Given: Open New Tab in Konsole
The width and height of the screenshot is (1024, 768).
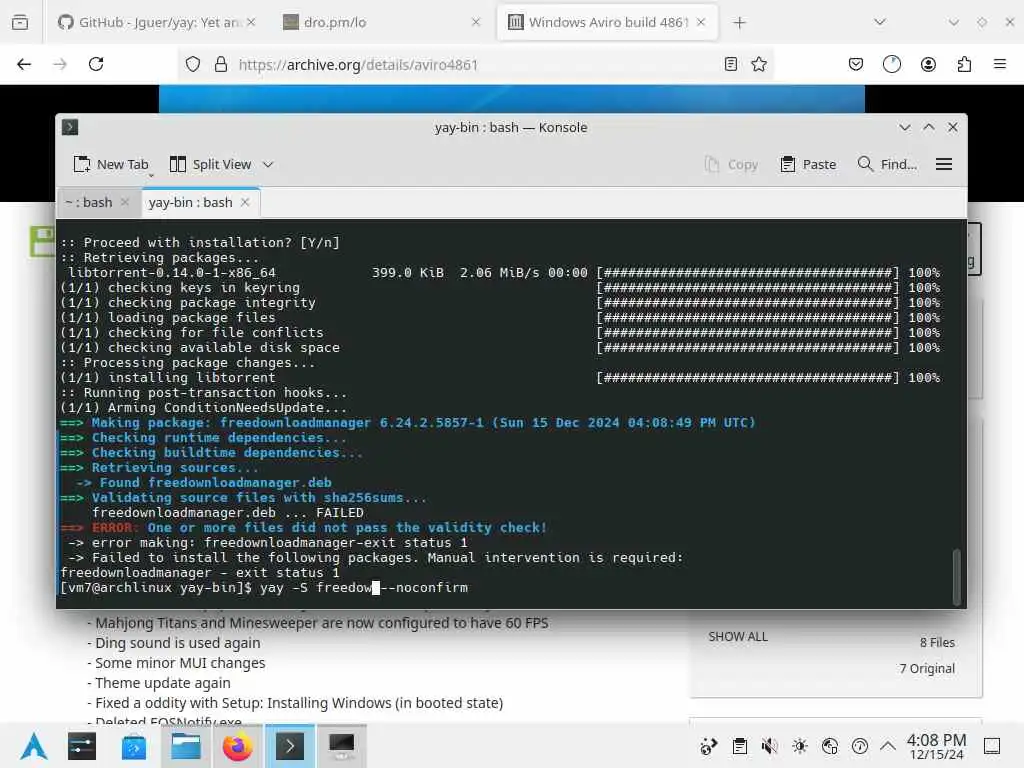Looking at the screenshot, I should point(111,165).
